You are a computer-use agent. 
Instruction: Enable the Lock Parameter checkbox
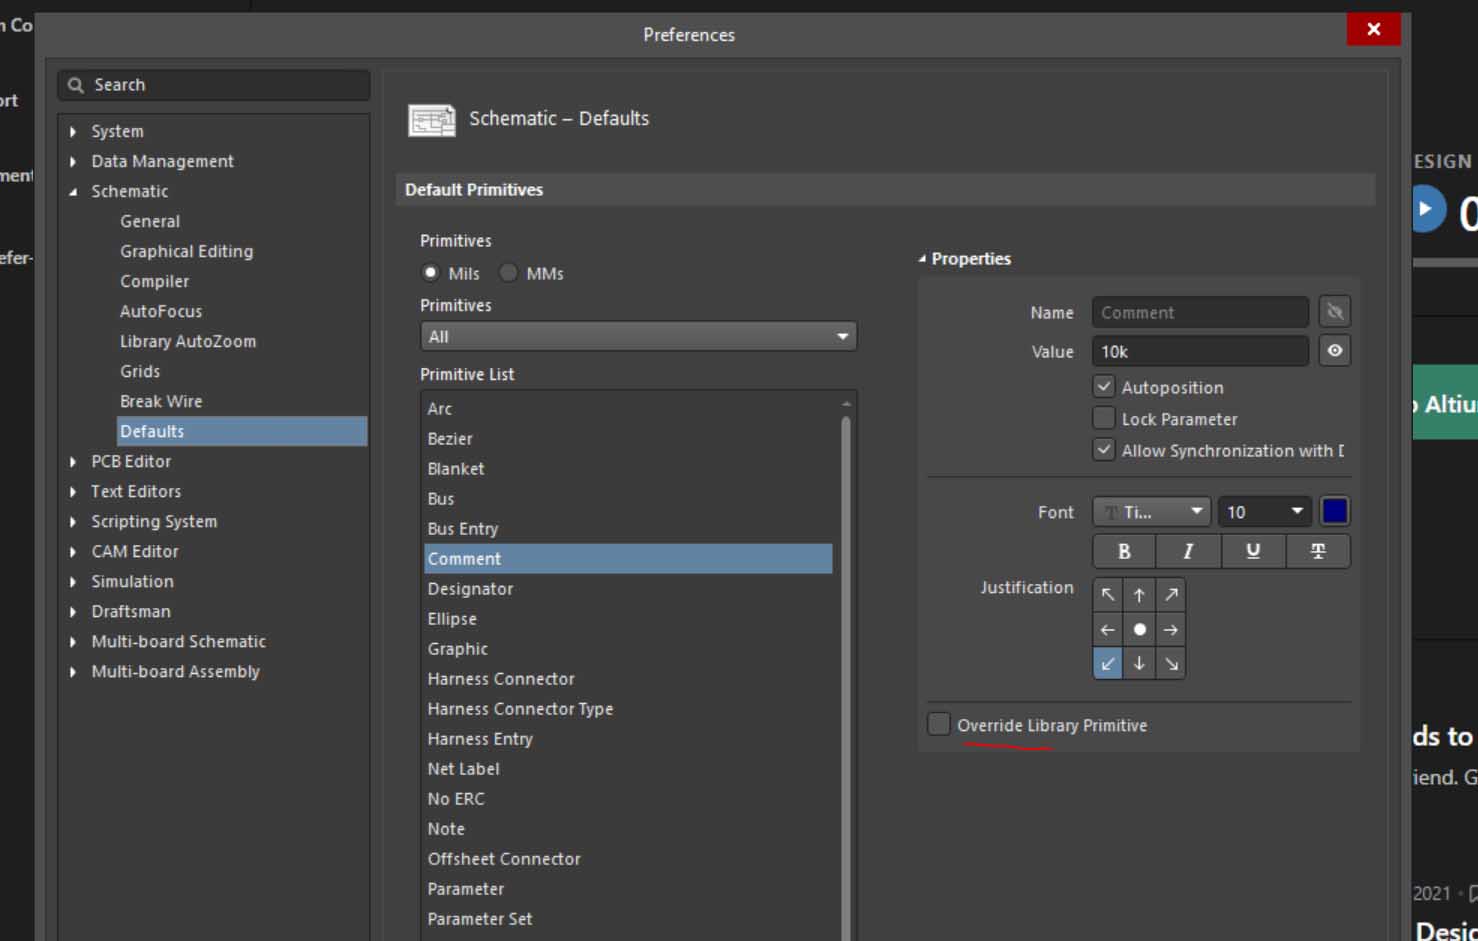click(x=1104, y=419)
